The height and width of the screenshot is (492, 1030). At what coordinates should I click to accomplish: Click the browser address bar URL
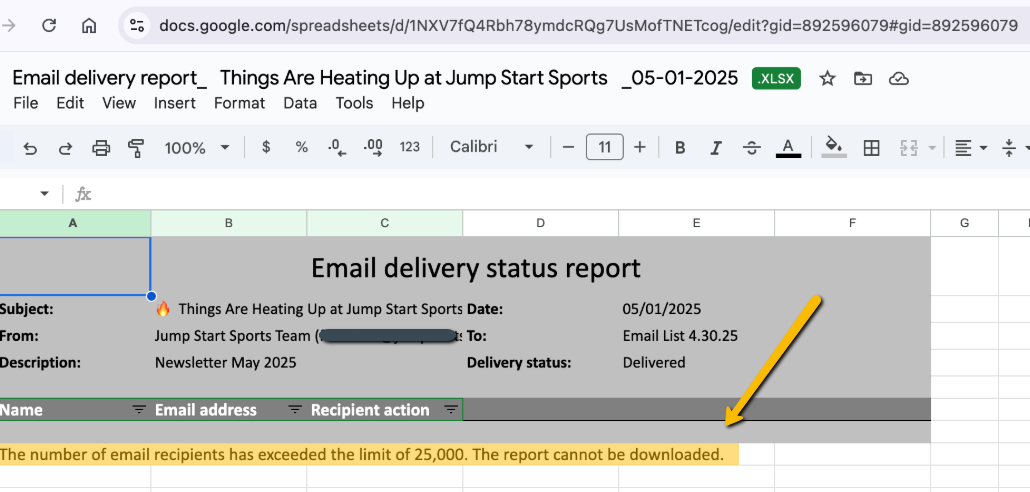pos(588,26)
